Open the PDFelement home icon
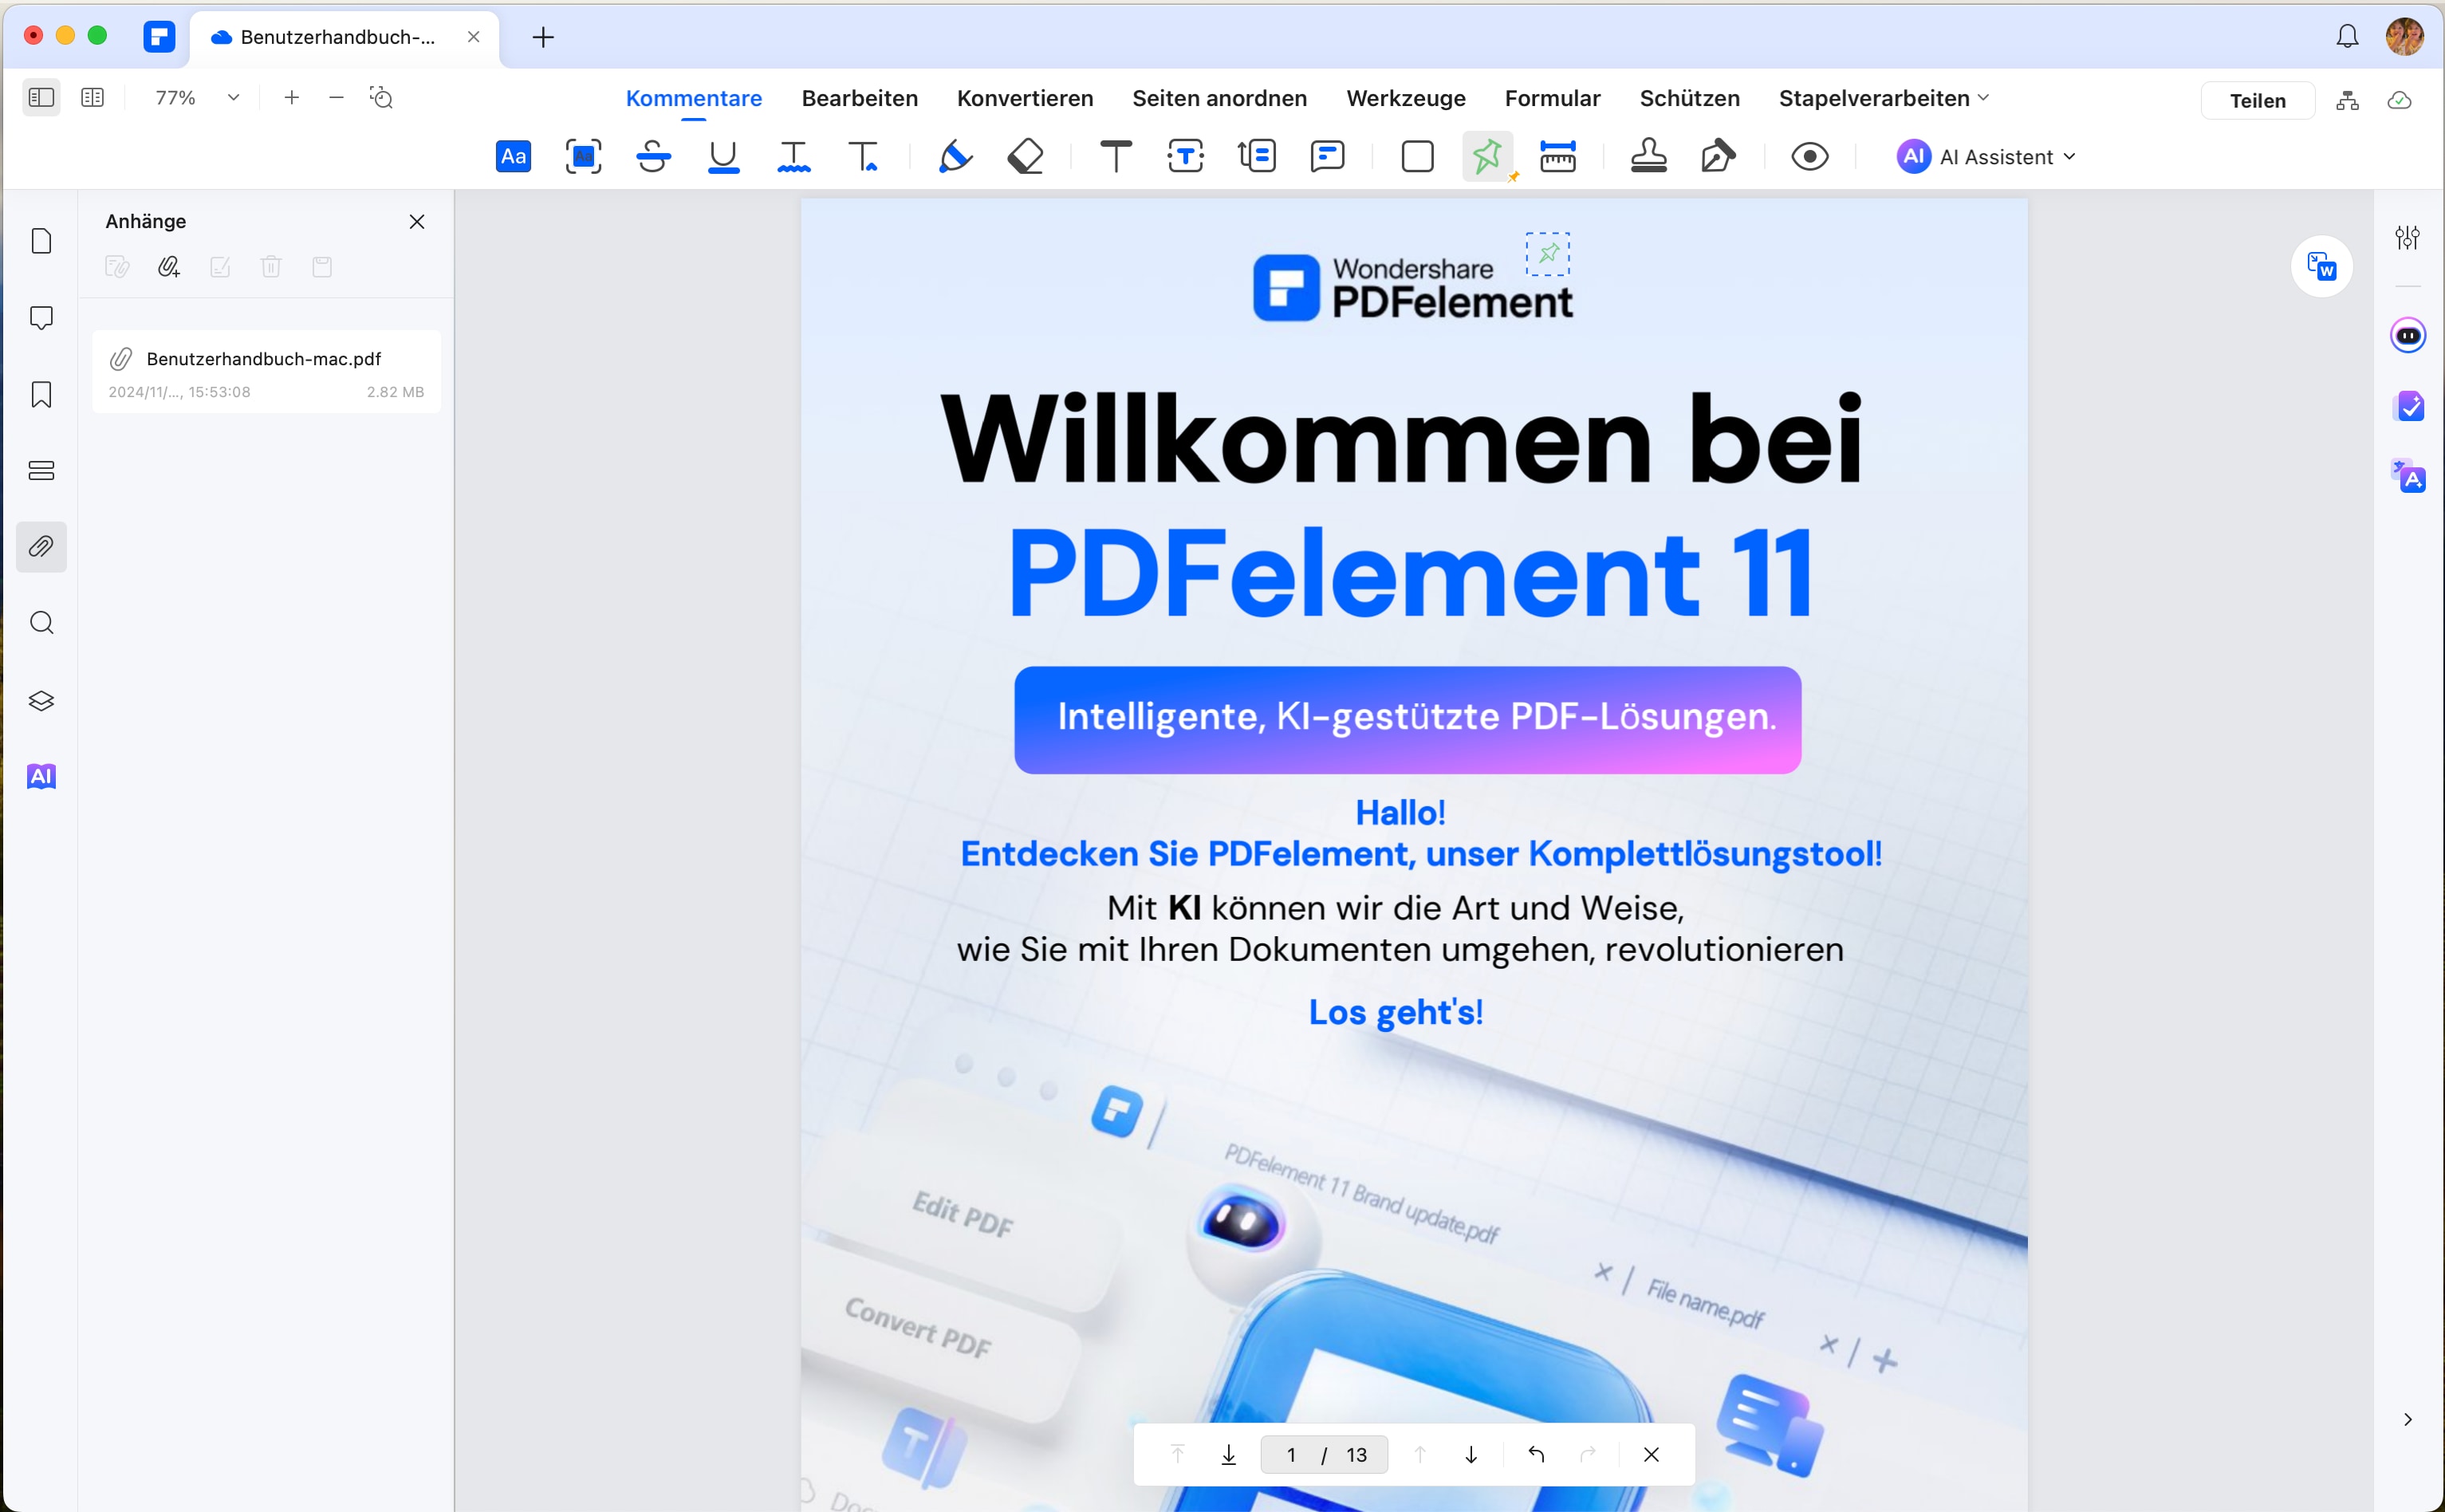Image resolution: width=2445 pixels, height=1512 pixels. 159,37
